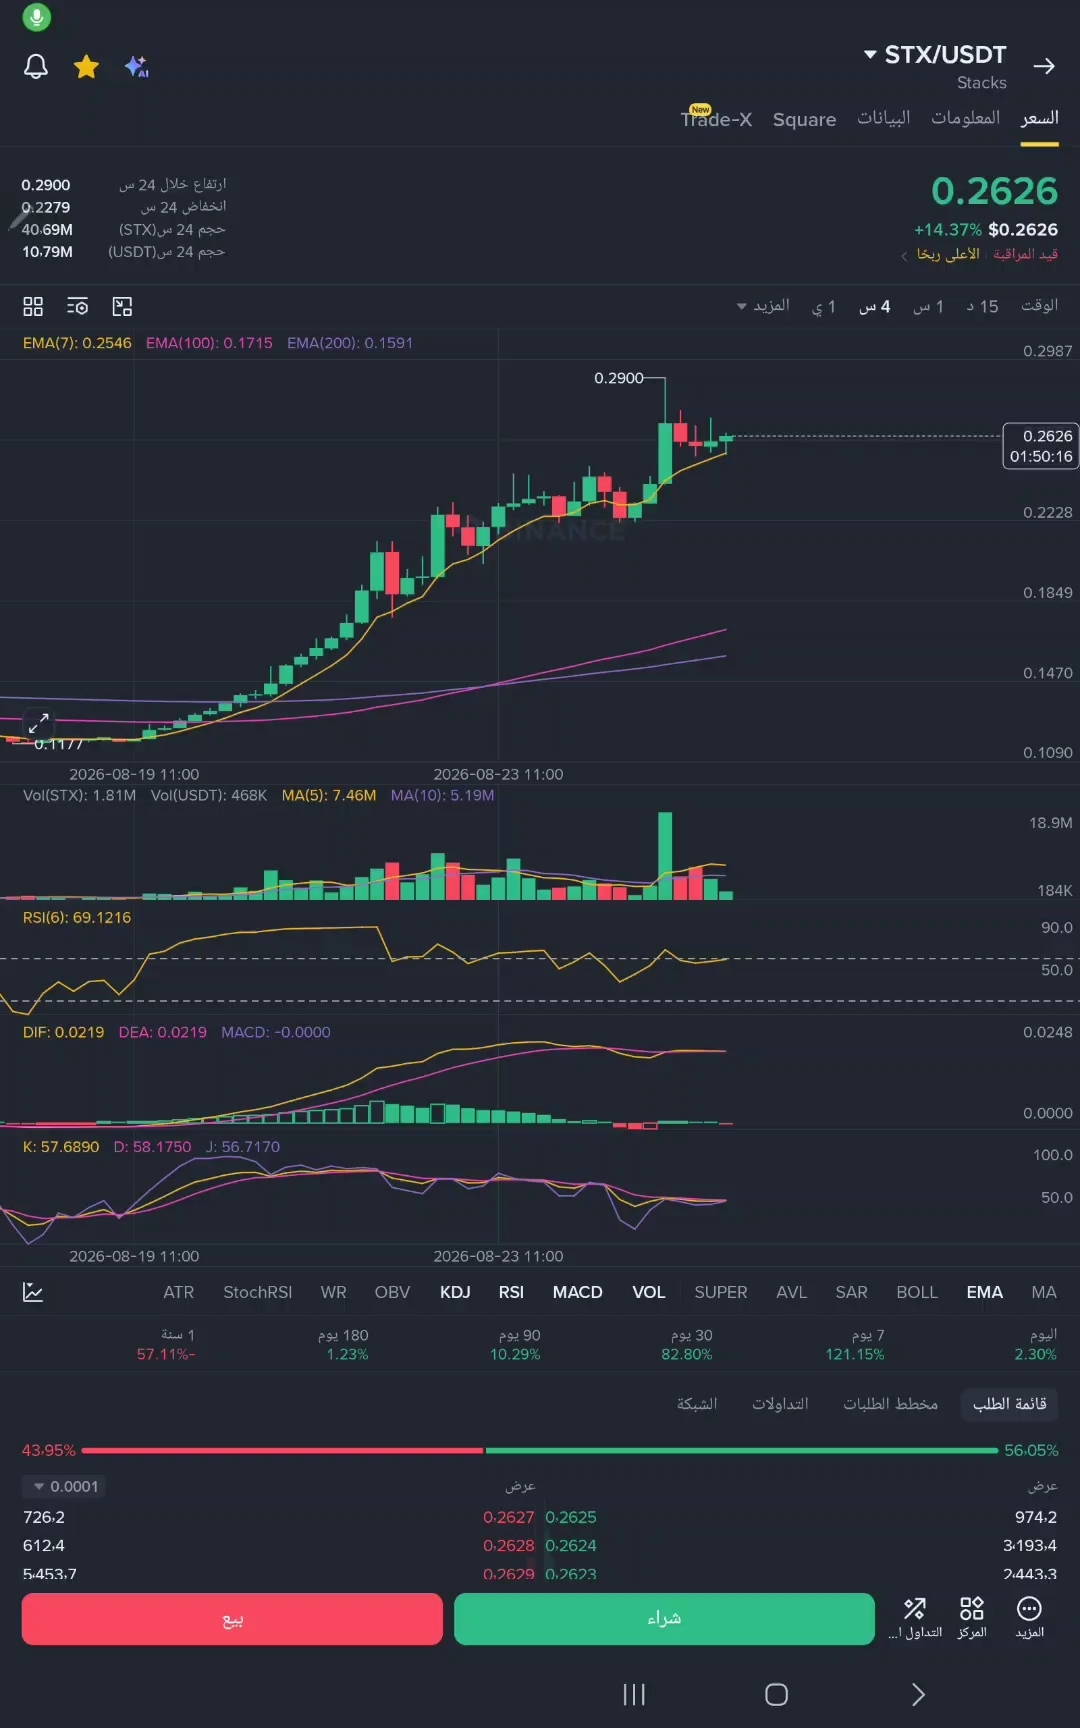Viewport: 1080px width, 1728px height.
Task: Open the الأعلى ربحًا top gainers link
Action: coord(940,254)
